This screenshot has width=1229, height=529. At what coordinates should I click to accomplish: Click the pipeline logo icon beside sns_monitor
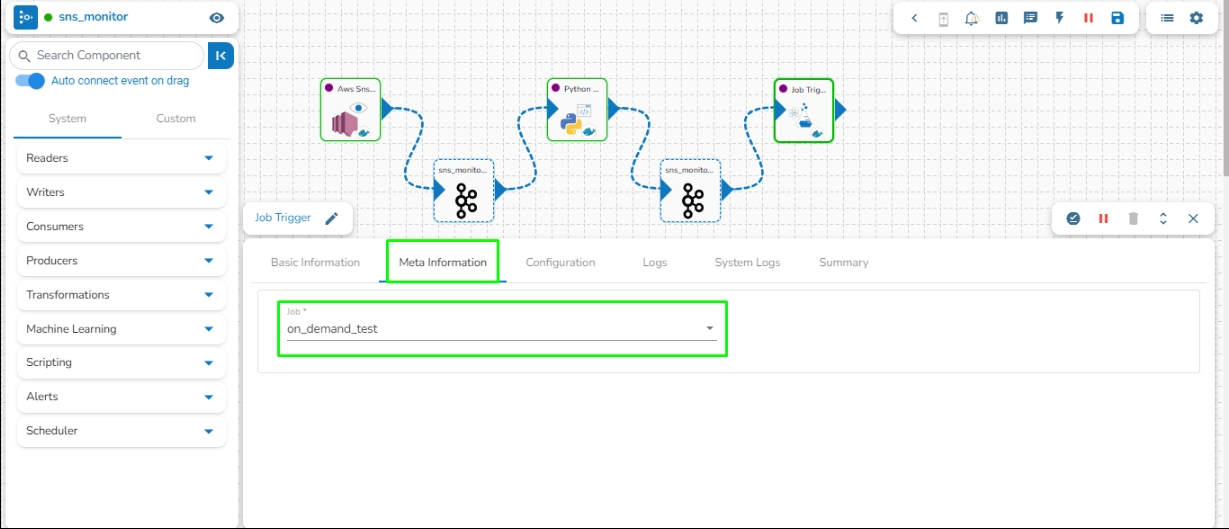tap(26, 17)
